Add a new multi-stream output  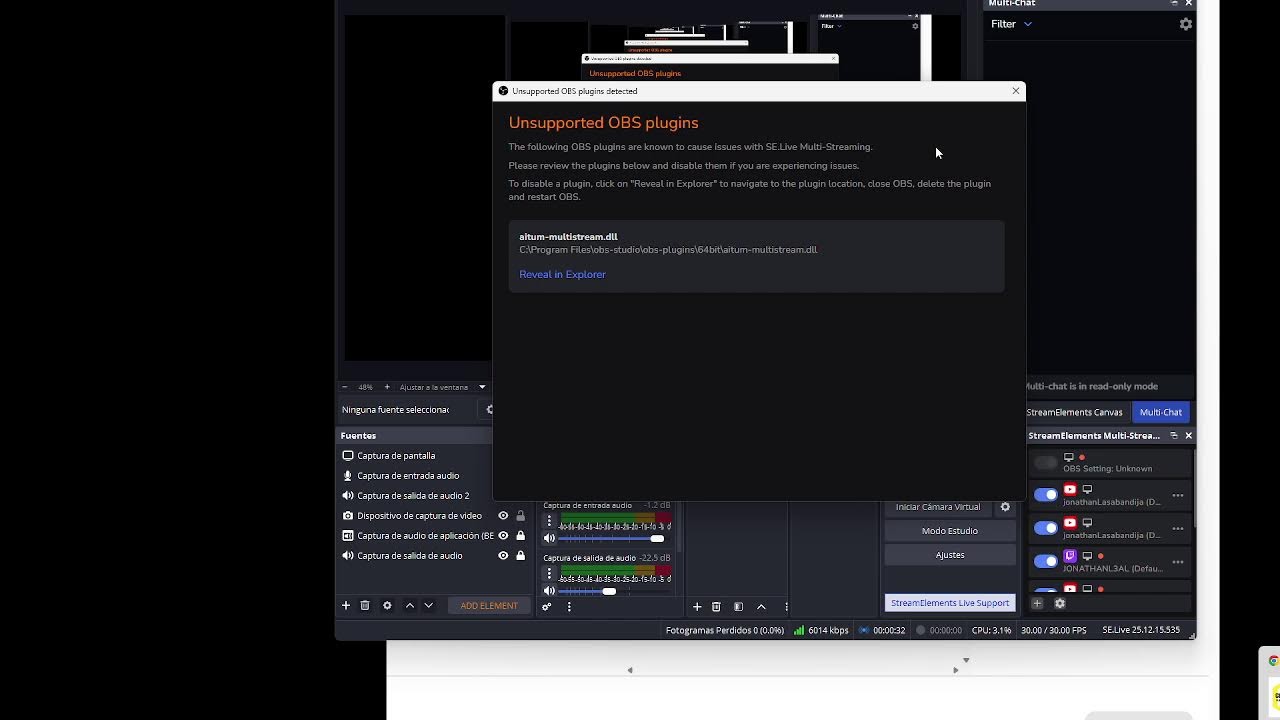[1037, 603]
